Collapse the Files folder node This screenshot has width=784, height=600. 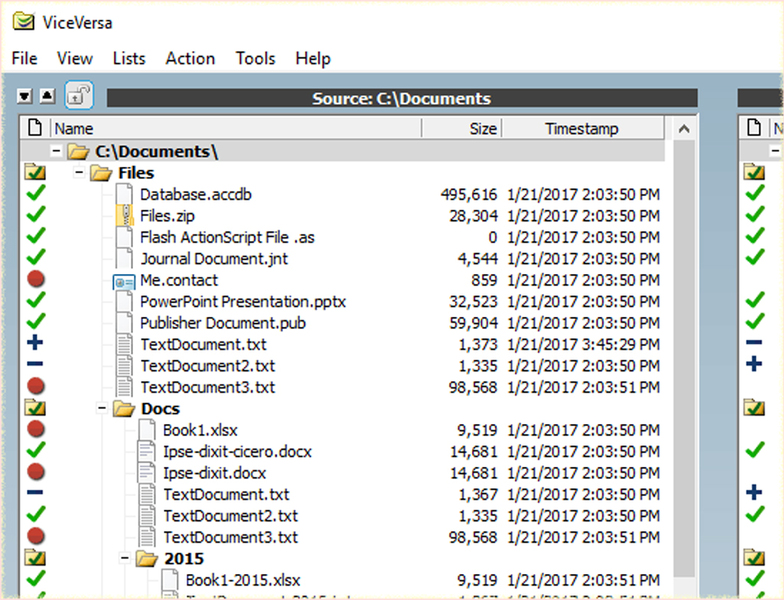point(79,172)
